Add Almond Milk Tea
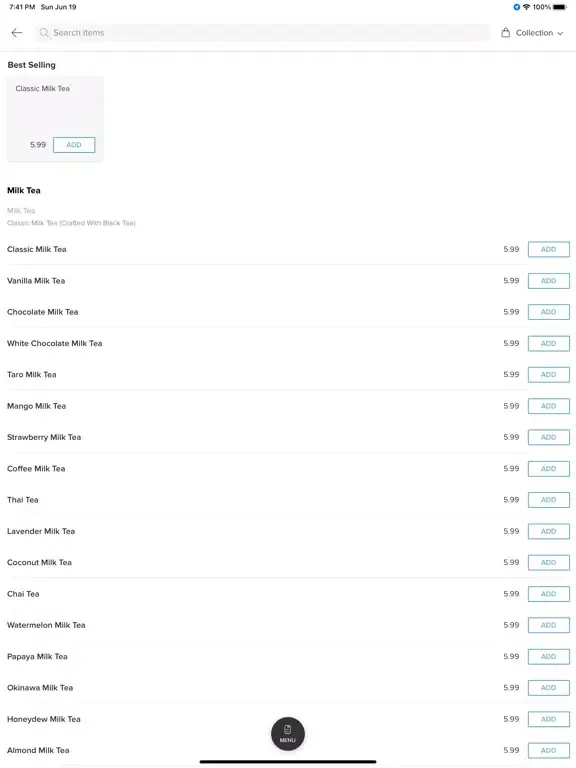 coord(549,750)
